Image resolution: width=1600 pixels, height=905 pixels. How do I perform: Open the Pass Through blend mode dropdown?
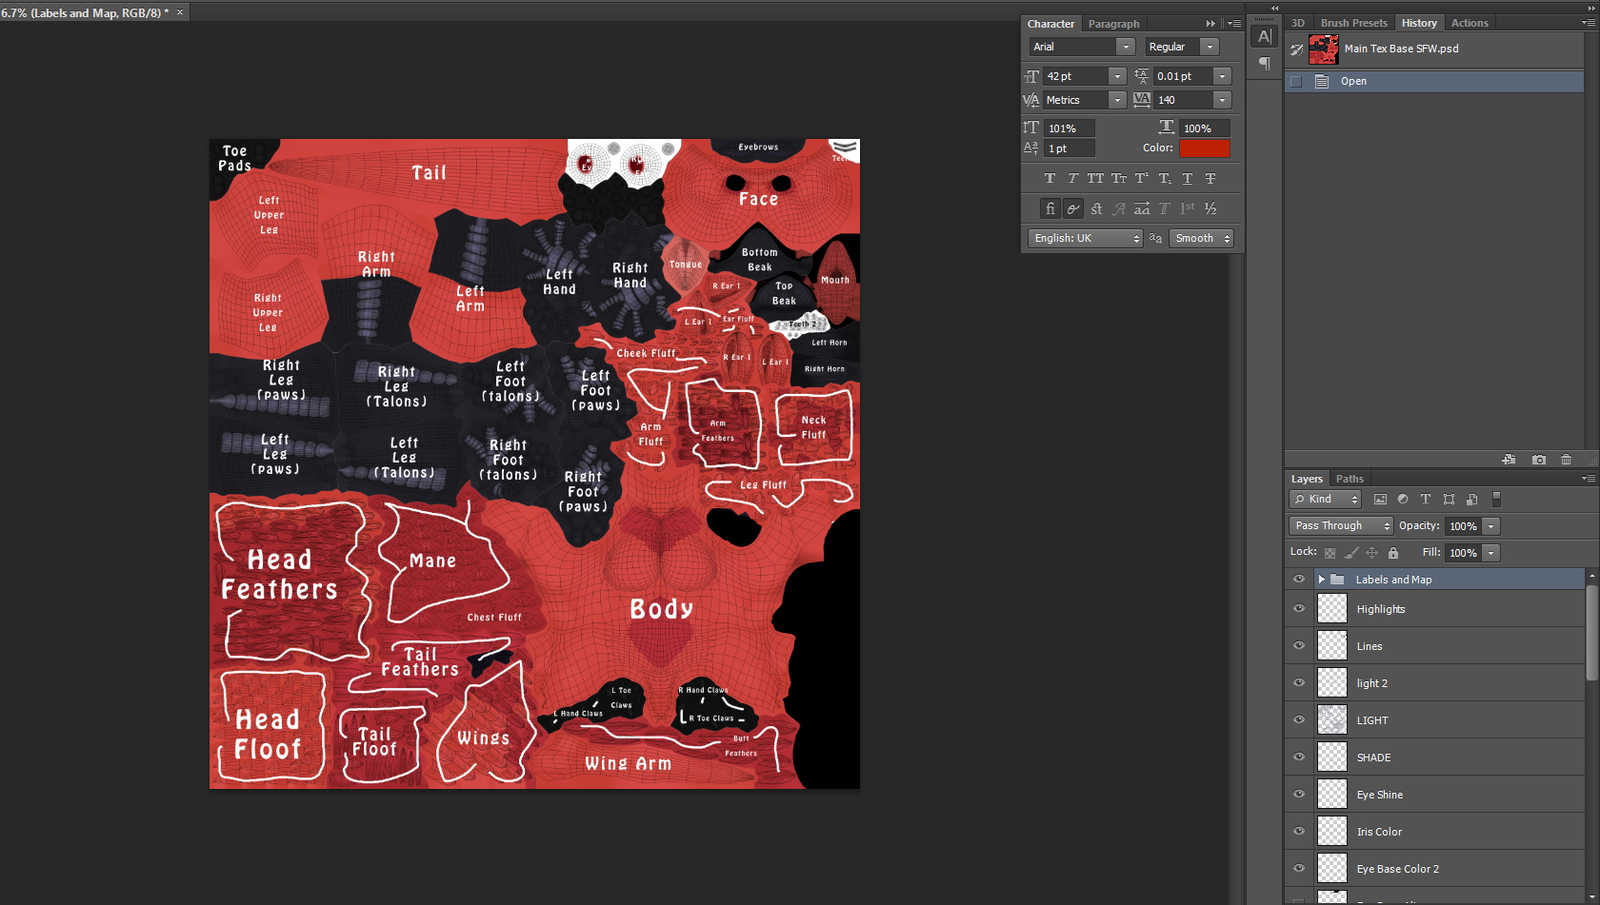(1340, 526)
